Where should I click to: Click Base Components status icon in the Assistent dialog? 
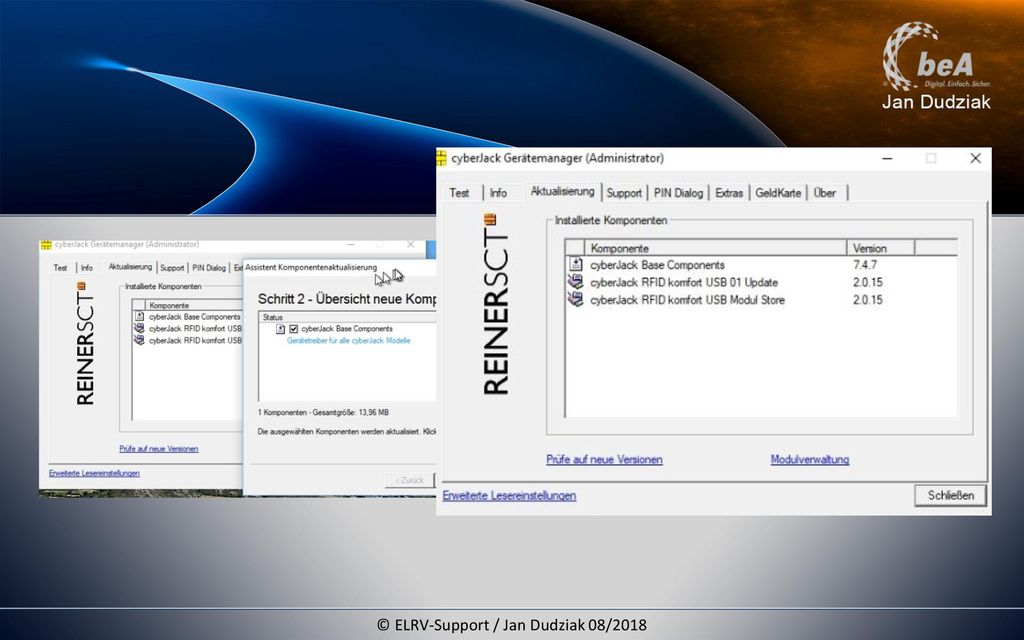click(281, 329)
